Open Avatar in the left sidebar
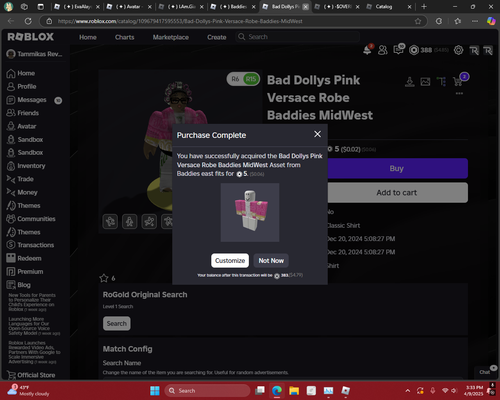Viewport: 500px width, 400px height. tap(21, 126)
